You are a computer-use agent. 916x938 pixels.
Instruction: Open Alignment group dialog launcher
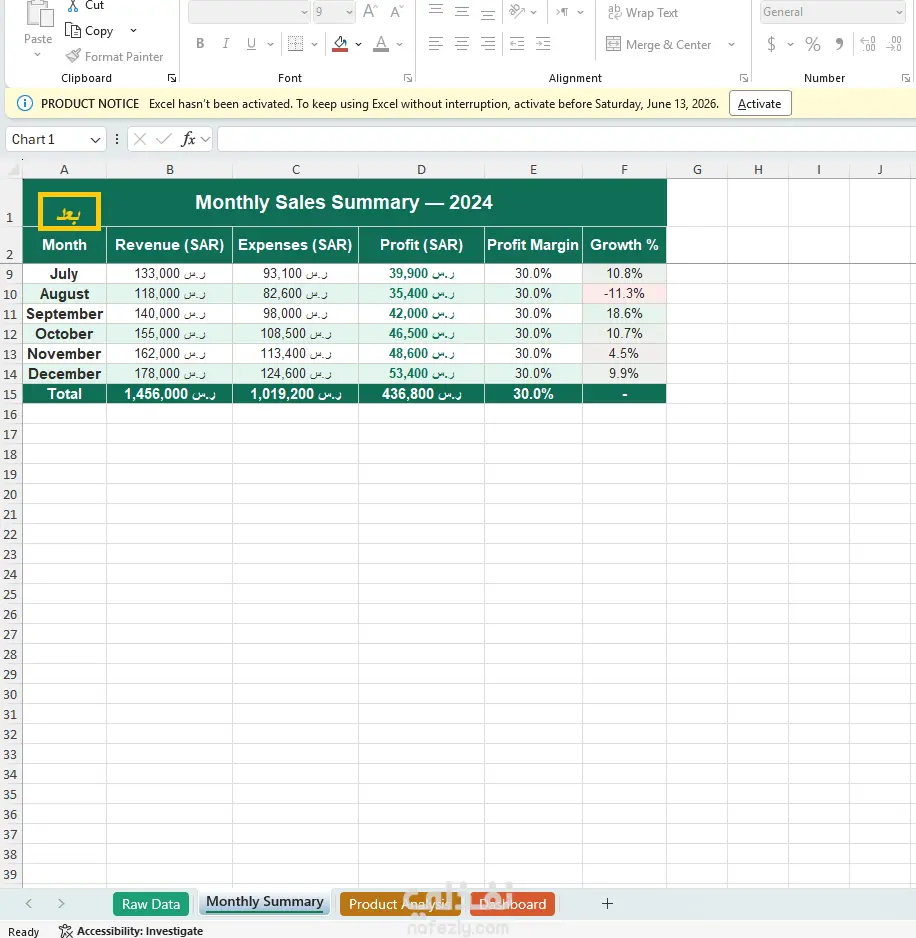click(x=744, y=78)
